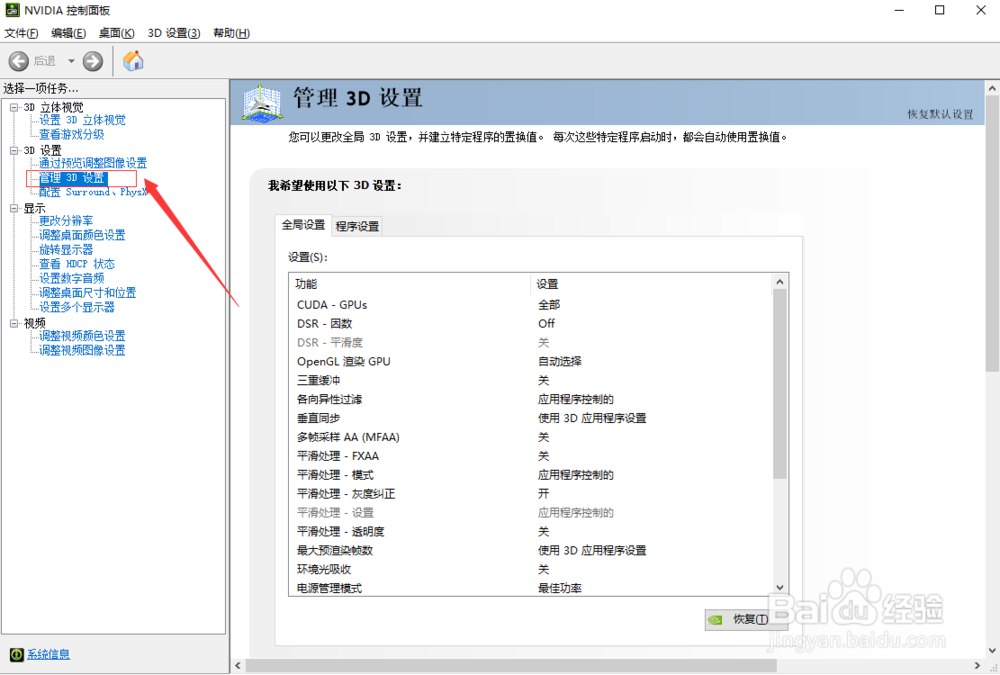Click the settings list scrollbar thumb
This screenshot has width=1000, height=675.
(x=780, y=384)
